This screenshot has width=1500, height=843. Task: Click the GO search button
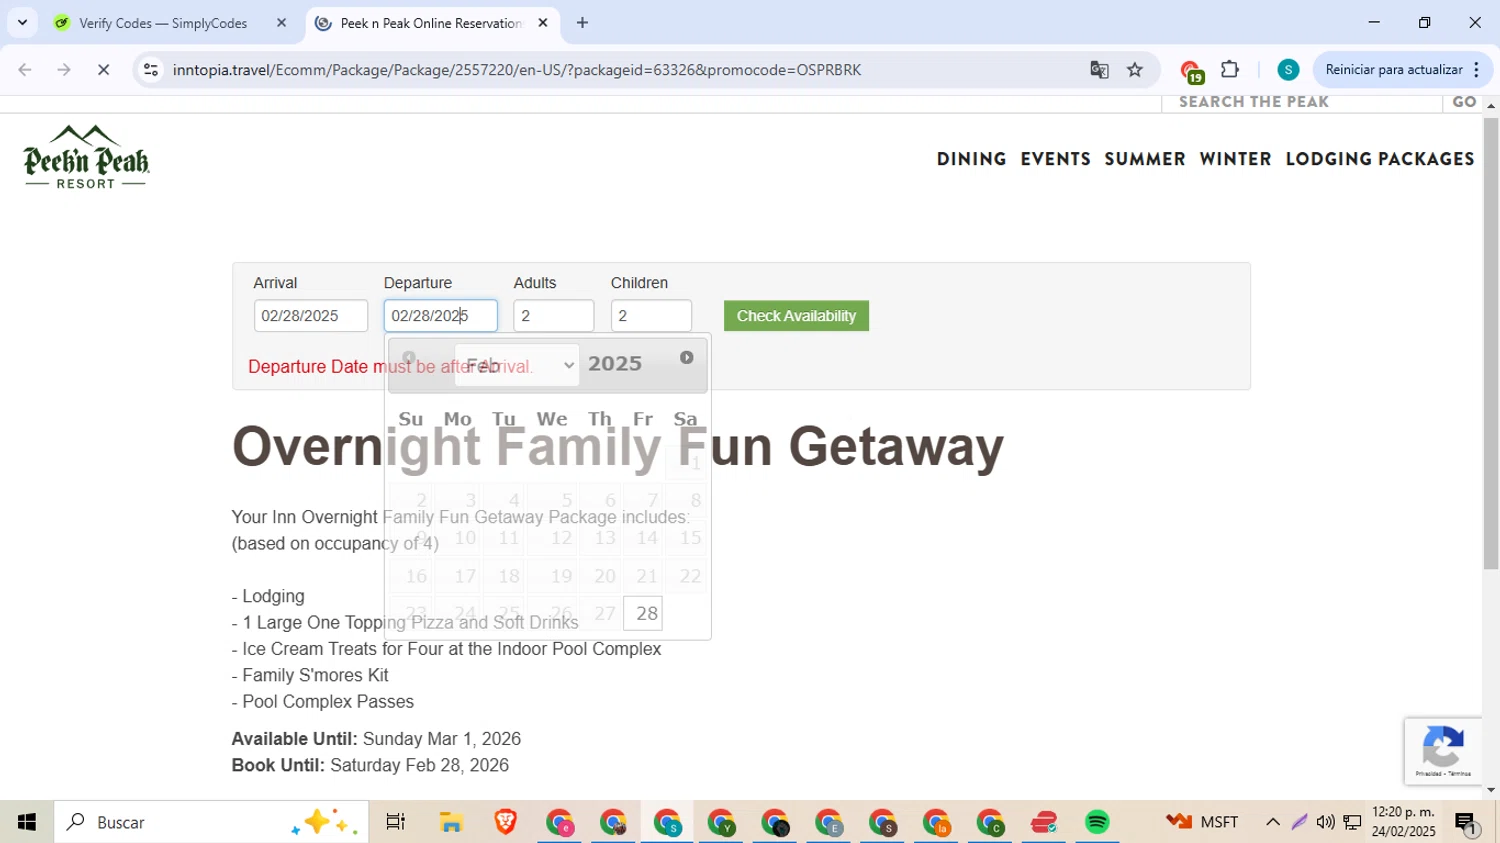1464,102
